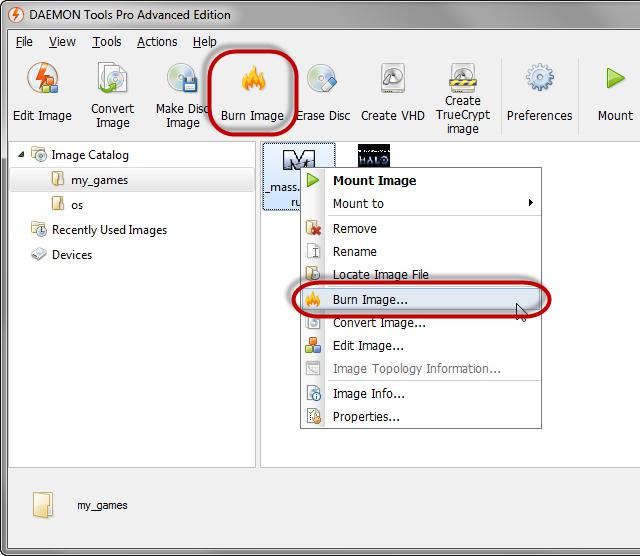Screen dimensions: 640x556
Task: Open Preferences gear in the toolbar
Action: coord(540,78)
